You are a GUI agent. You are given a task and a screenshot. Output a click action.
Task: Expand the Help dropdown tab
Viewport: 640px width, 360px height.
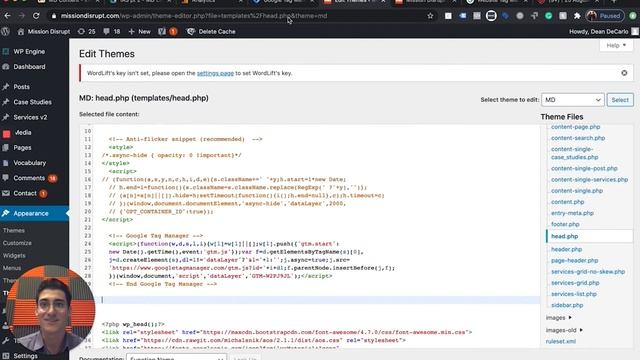616,45
